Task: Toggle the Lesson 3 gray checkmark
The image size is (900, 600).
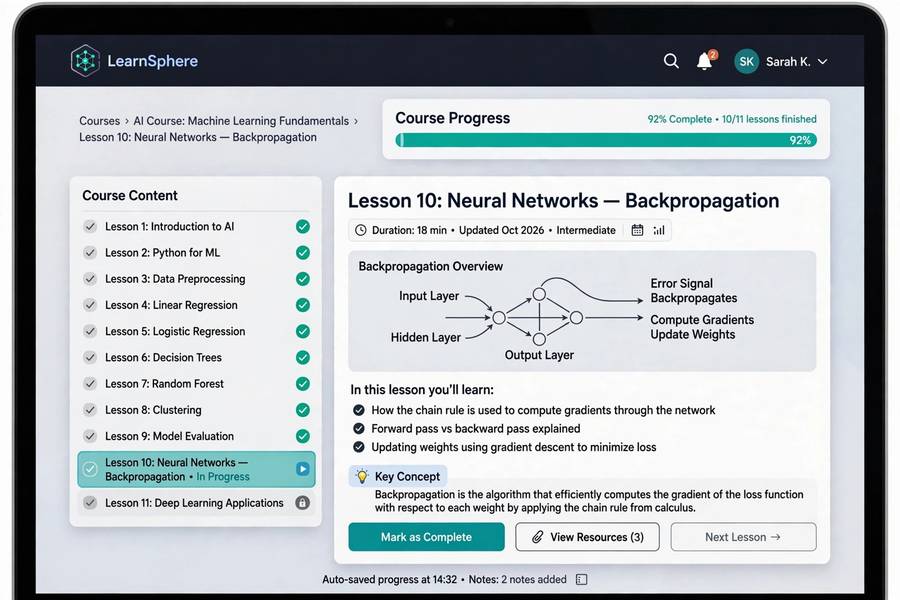Action: click(90, 278)
